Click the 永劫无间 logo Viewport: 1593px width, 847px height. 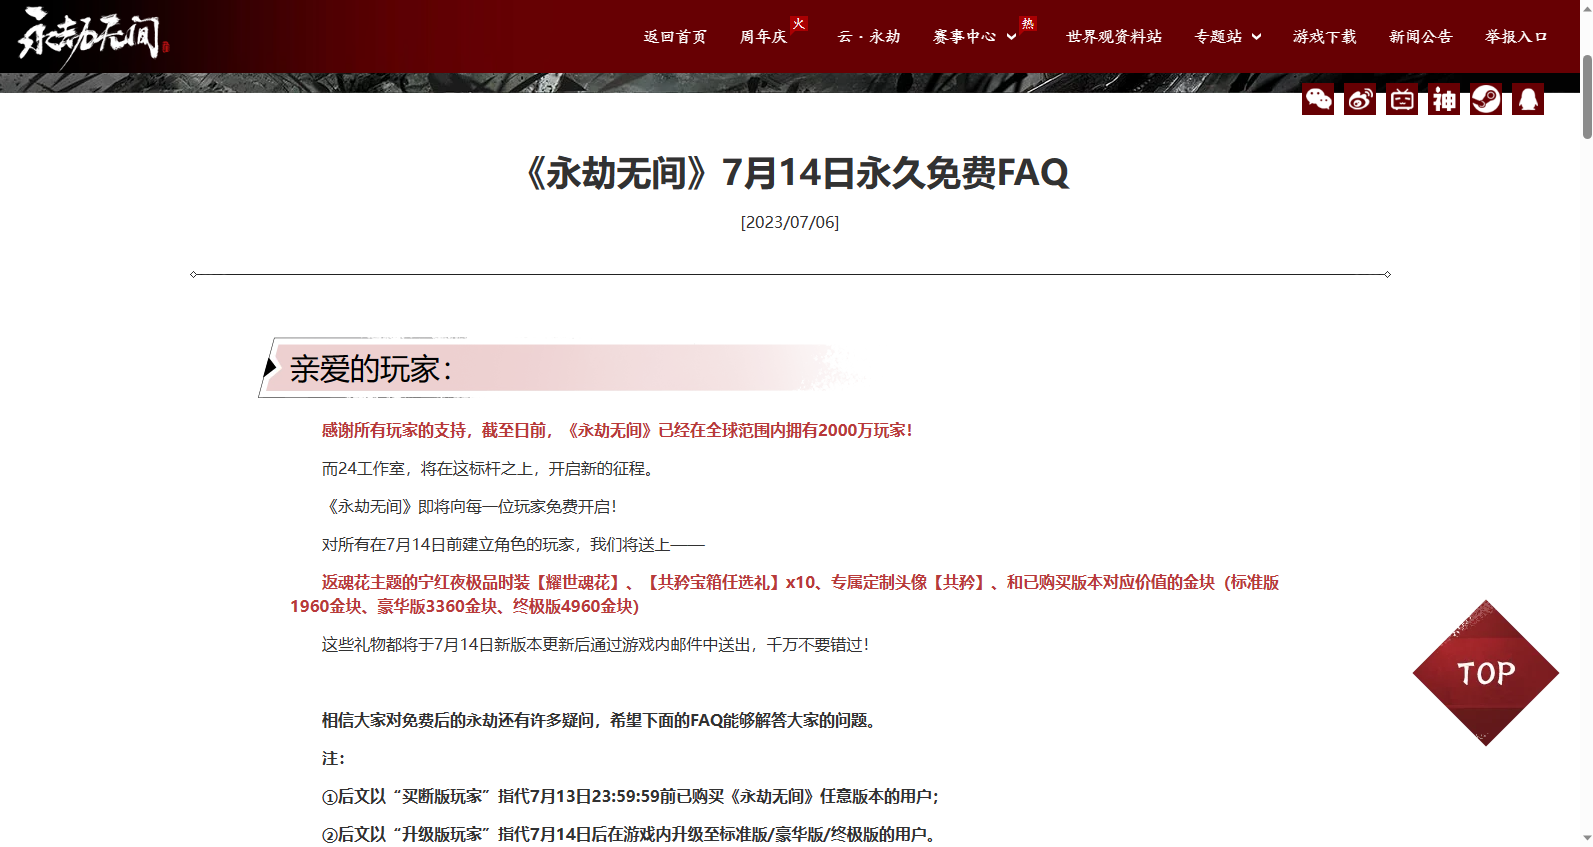[x=92, y=38]
